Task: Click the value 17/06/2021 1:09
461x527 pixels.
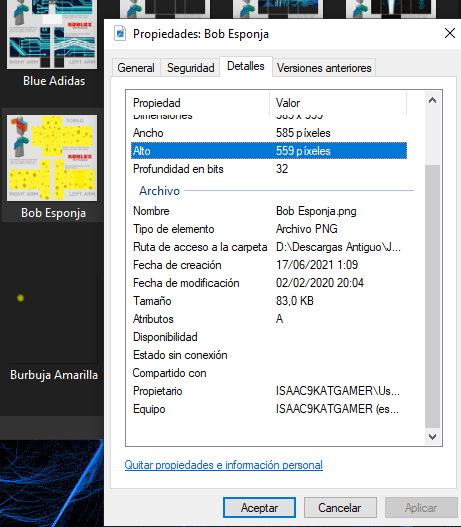Action: coord(317,265)
